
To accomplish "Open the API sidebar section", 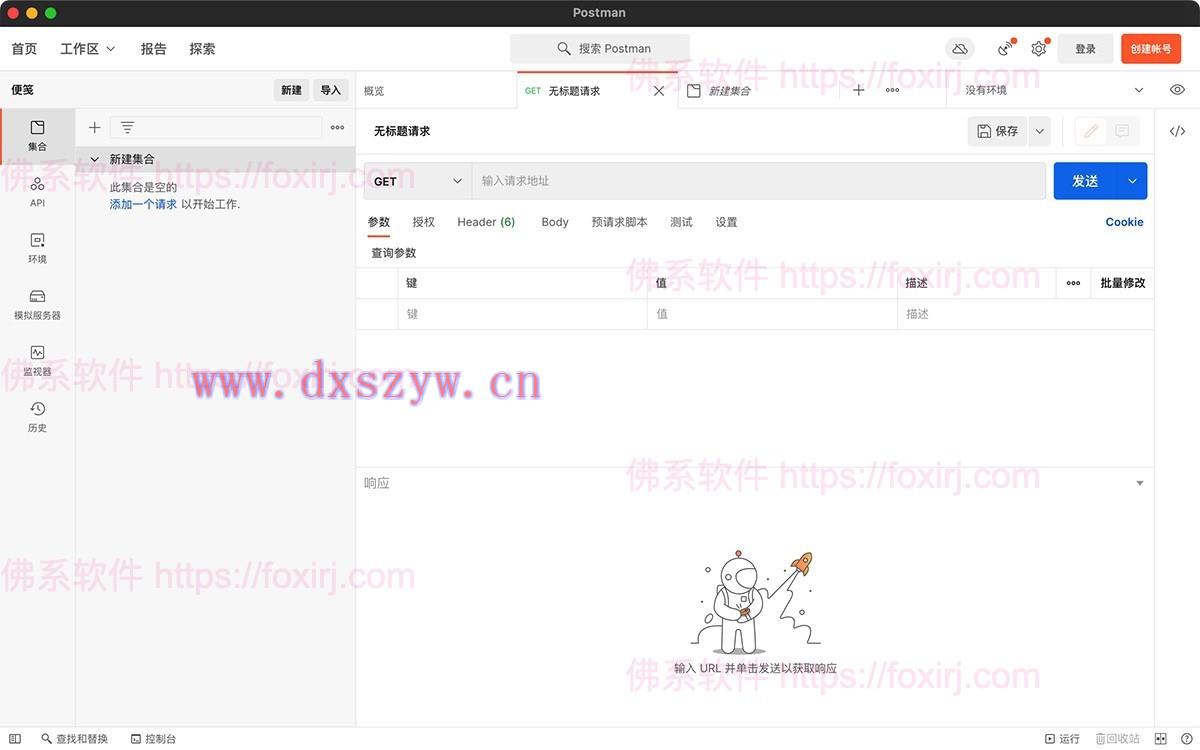I will pos(37,192).
